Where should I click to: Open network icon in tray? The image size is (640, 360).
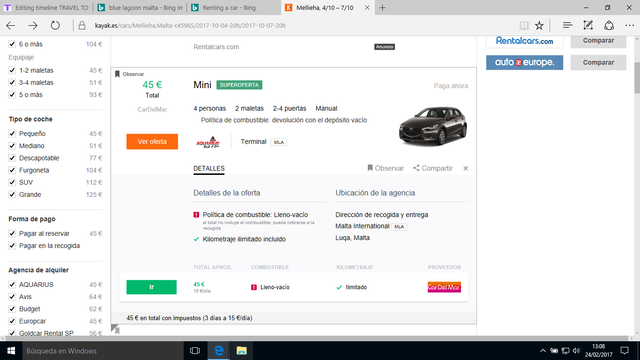coord(565,351)
